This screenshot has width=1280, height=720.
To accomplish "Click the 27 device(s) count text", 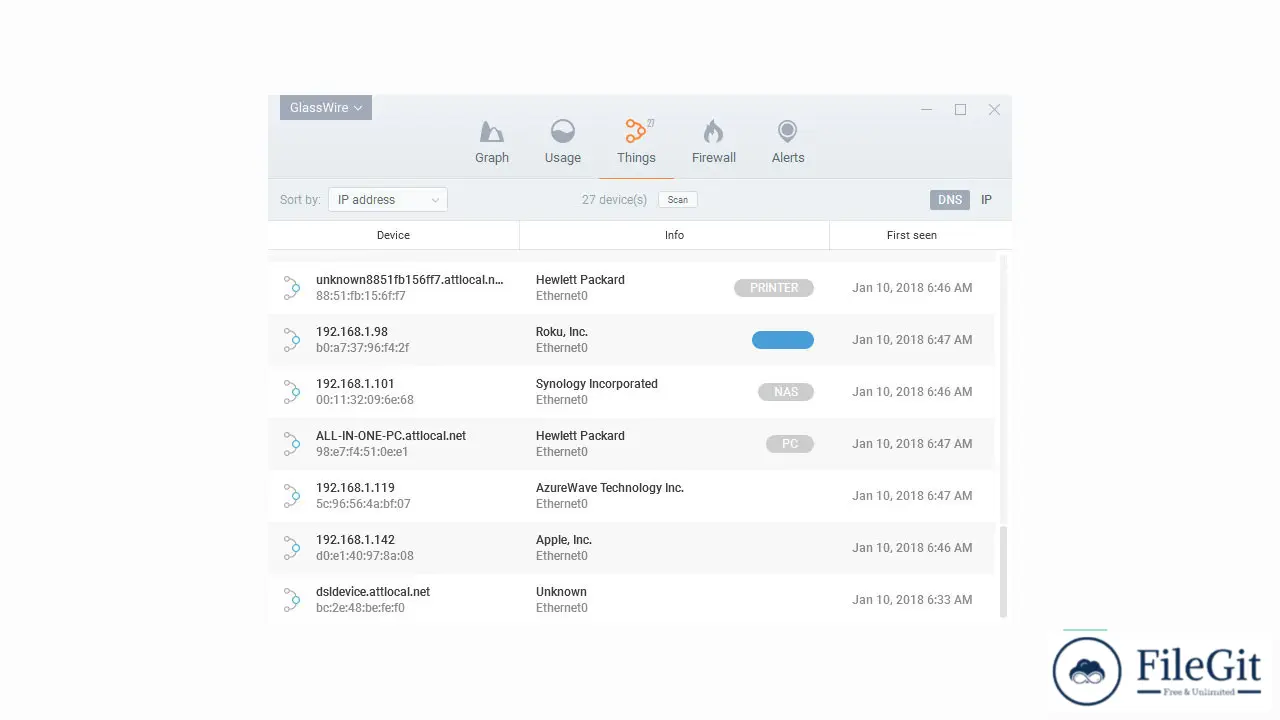I will click(x=614, y=200).
